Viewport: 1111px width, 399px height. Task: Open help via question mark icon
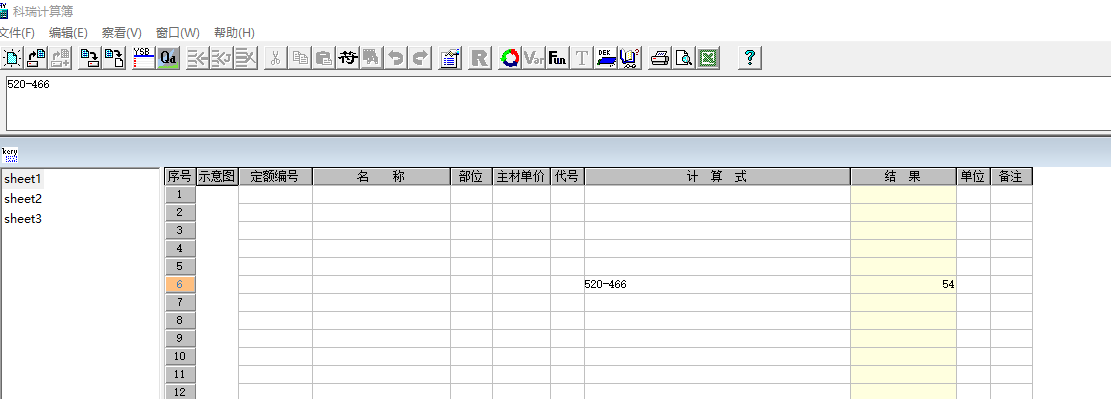750,57
